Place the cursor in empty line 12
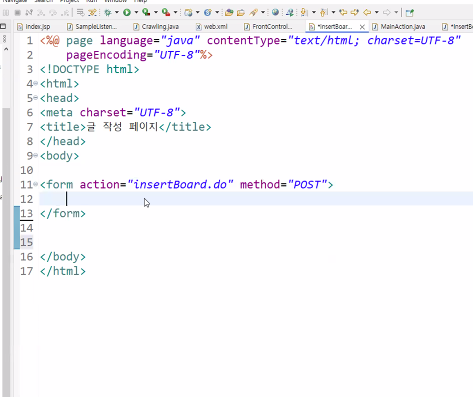 (x=256, y=199)
